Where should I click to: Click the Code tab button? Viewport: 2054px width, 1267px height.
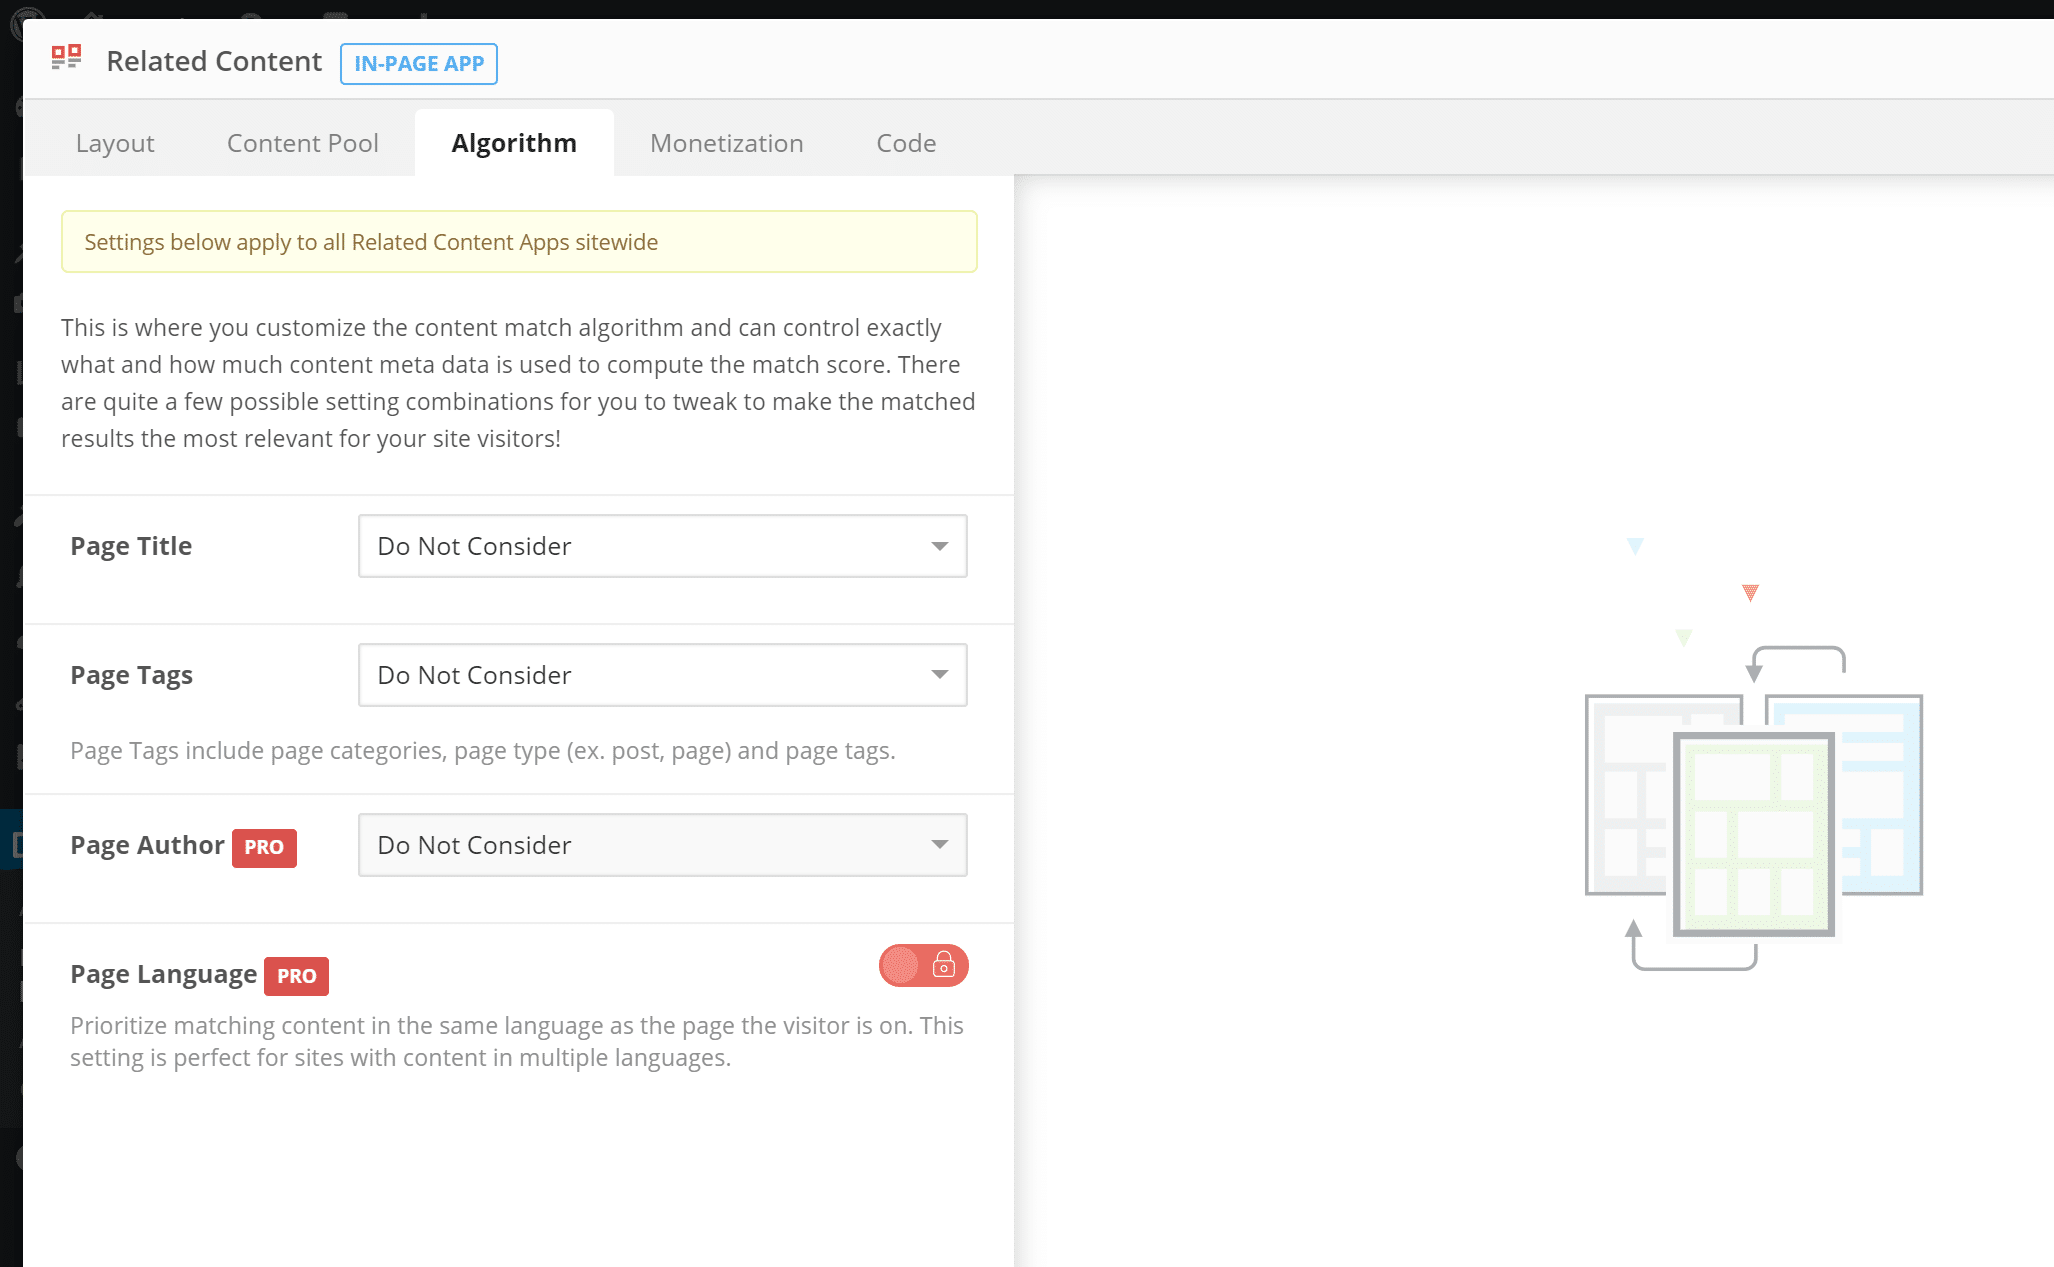coord(905,141)
